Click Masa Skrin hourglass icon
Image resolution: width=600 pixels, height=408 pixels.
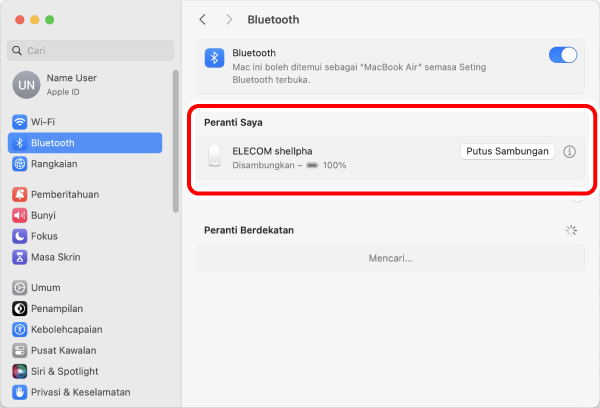click(x=20, y=257)
